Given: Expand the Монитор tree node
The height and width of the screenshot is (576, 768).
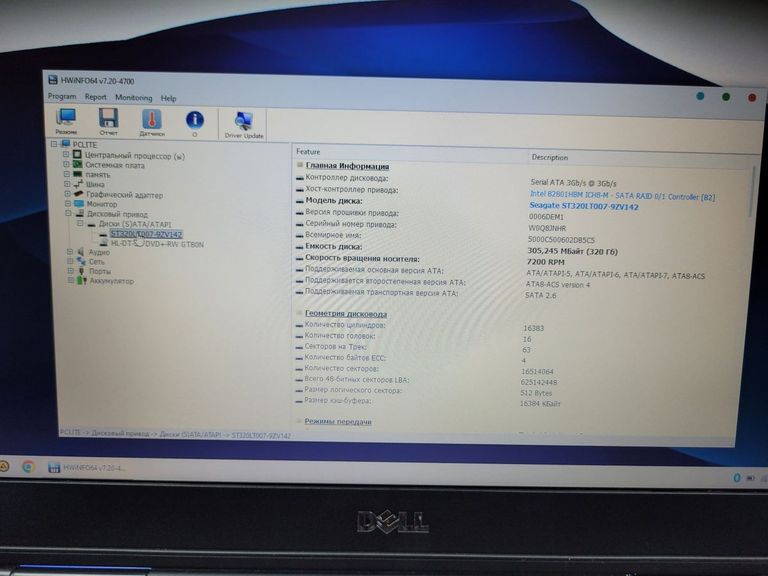Looking at the screenshot, I should pos(68,203).
